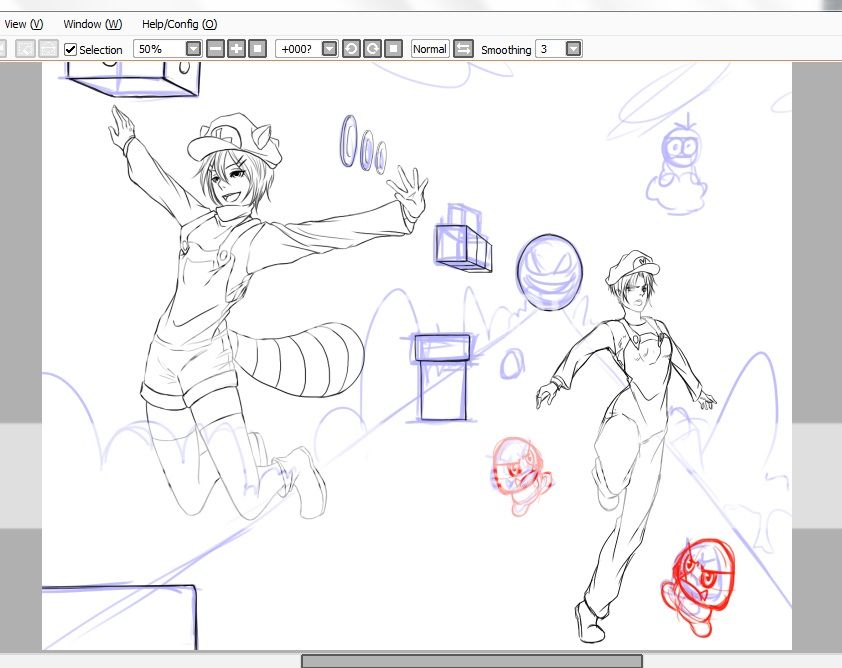Open the View menu
The height and width of the screenshot is (668, 842).
pos(23,24)
